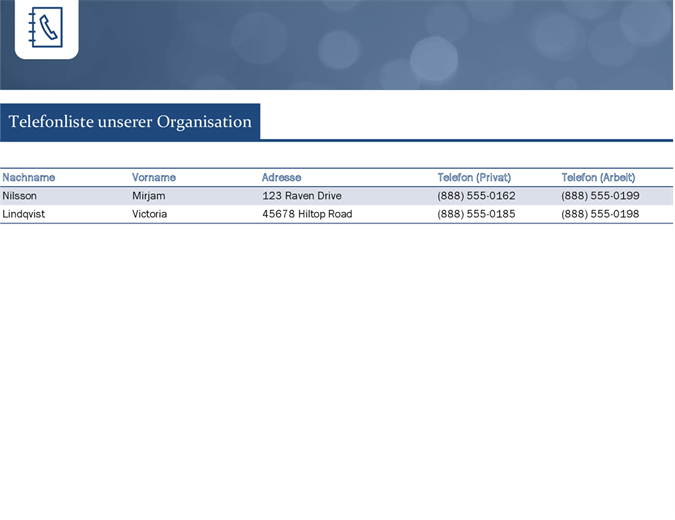This screenshot has height=520, width=675.
Task: Click the 'Mirjam' first name cell
Action: tap(149, 196)
